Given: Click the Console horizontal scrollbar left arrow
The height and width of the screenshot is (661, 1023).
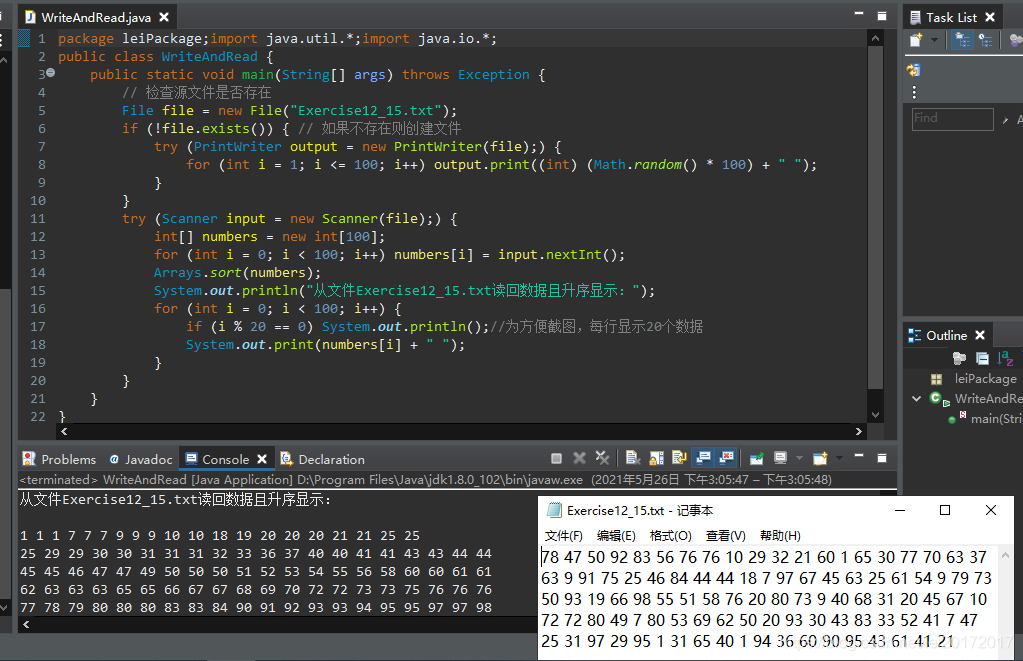Looking at the screenshot, I should pos(26,624).
